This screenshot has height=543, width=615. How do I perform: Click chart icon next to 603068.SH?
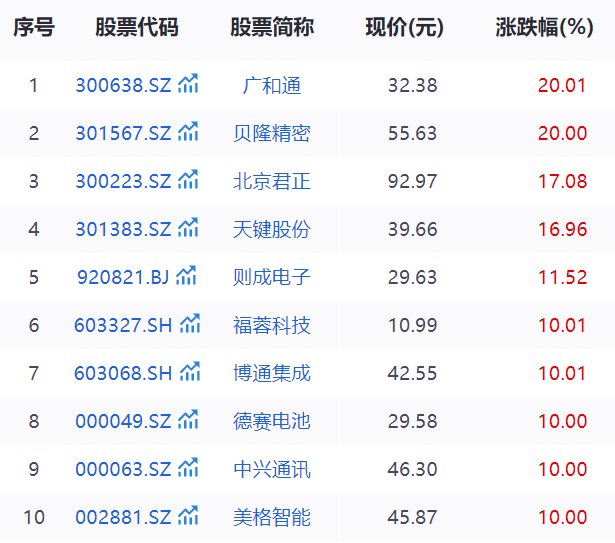coord(190,372)
